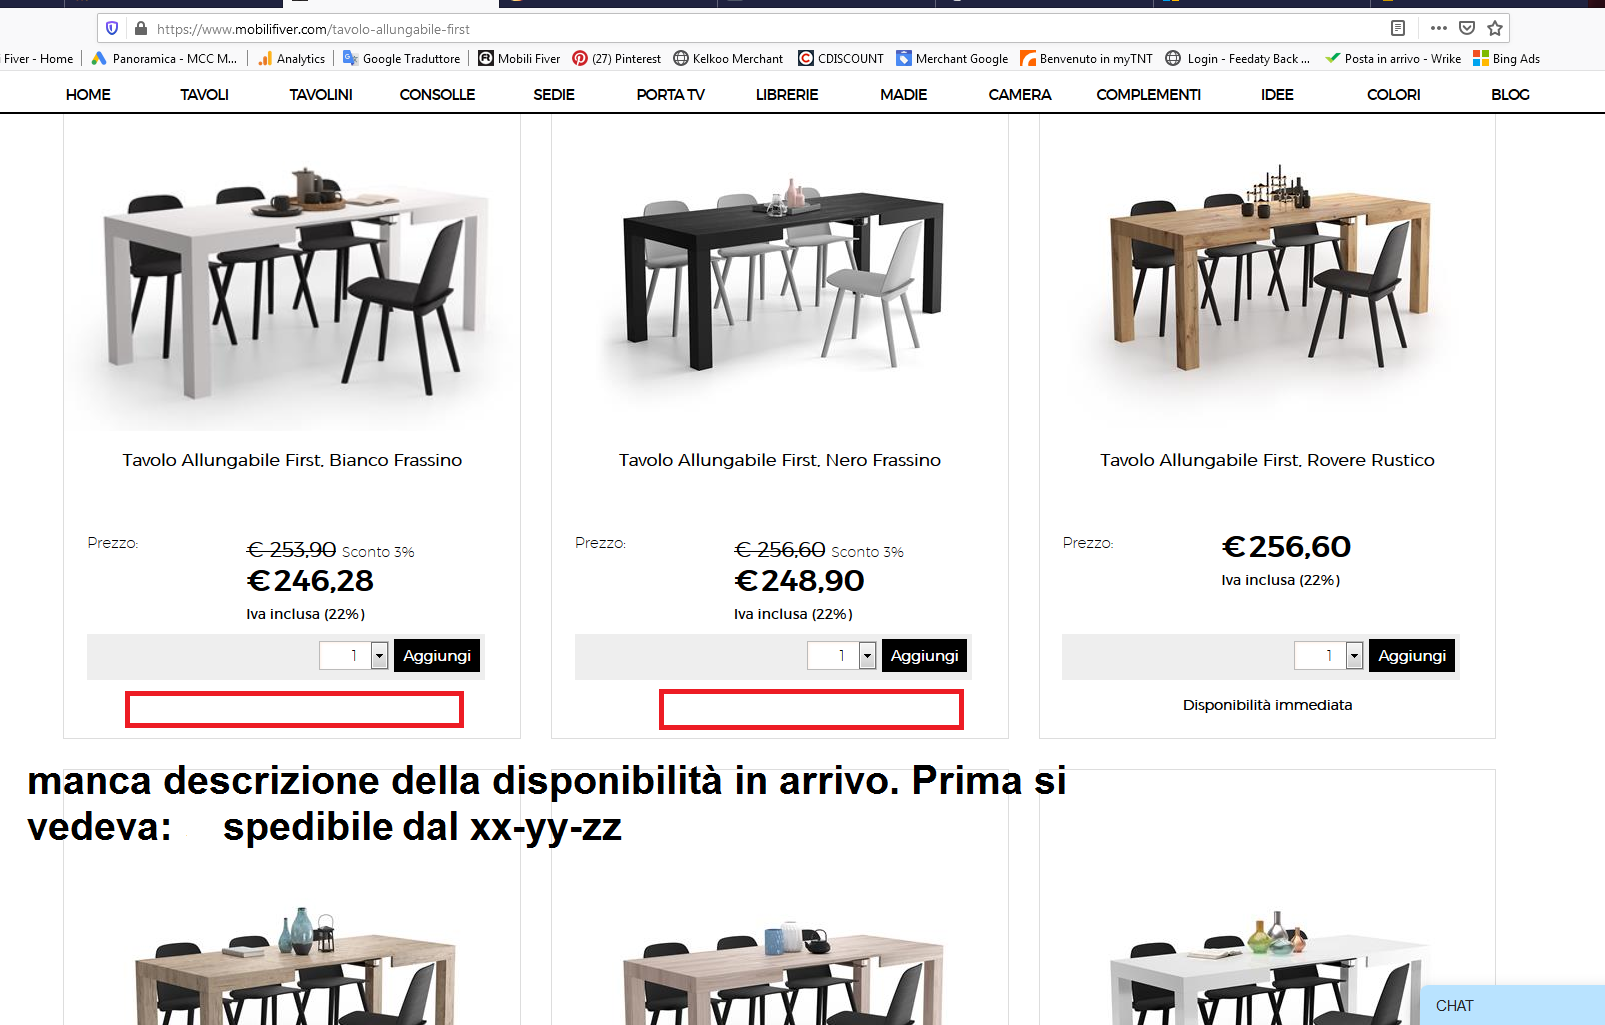Expand quantity dropdown for Nero Frassino table
Viewport: 1605px width, 1025px height.
point(867,656)
